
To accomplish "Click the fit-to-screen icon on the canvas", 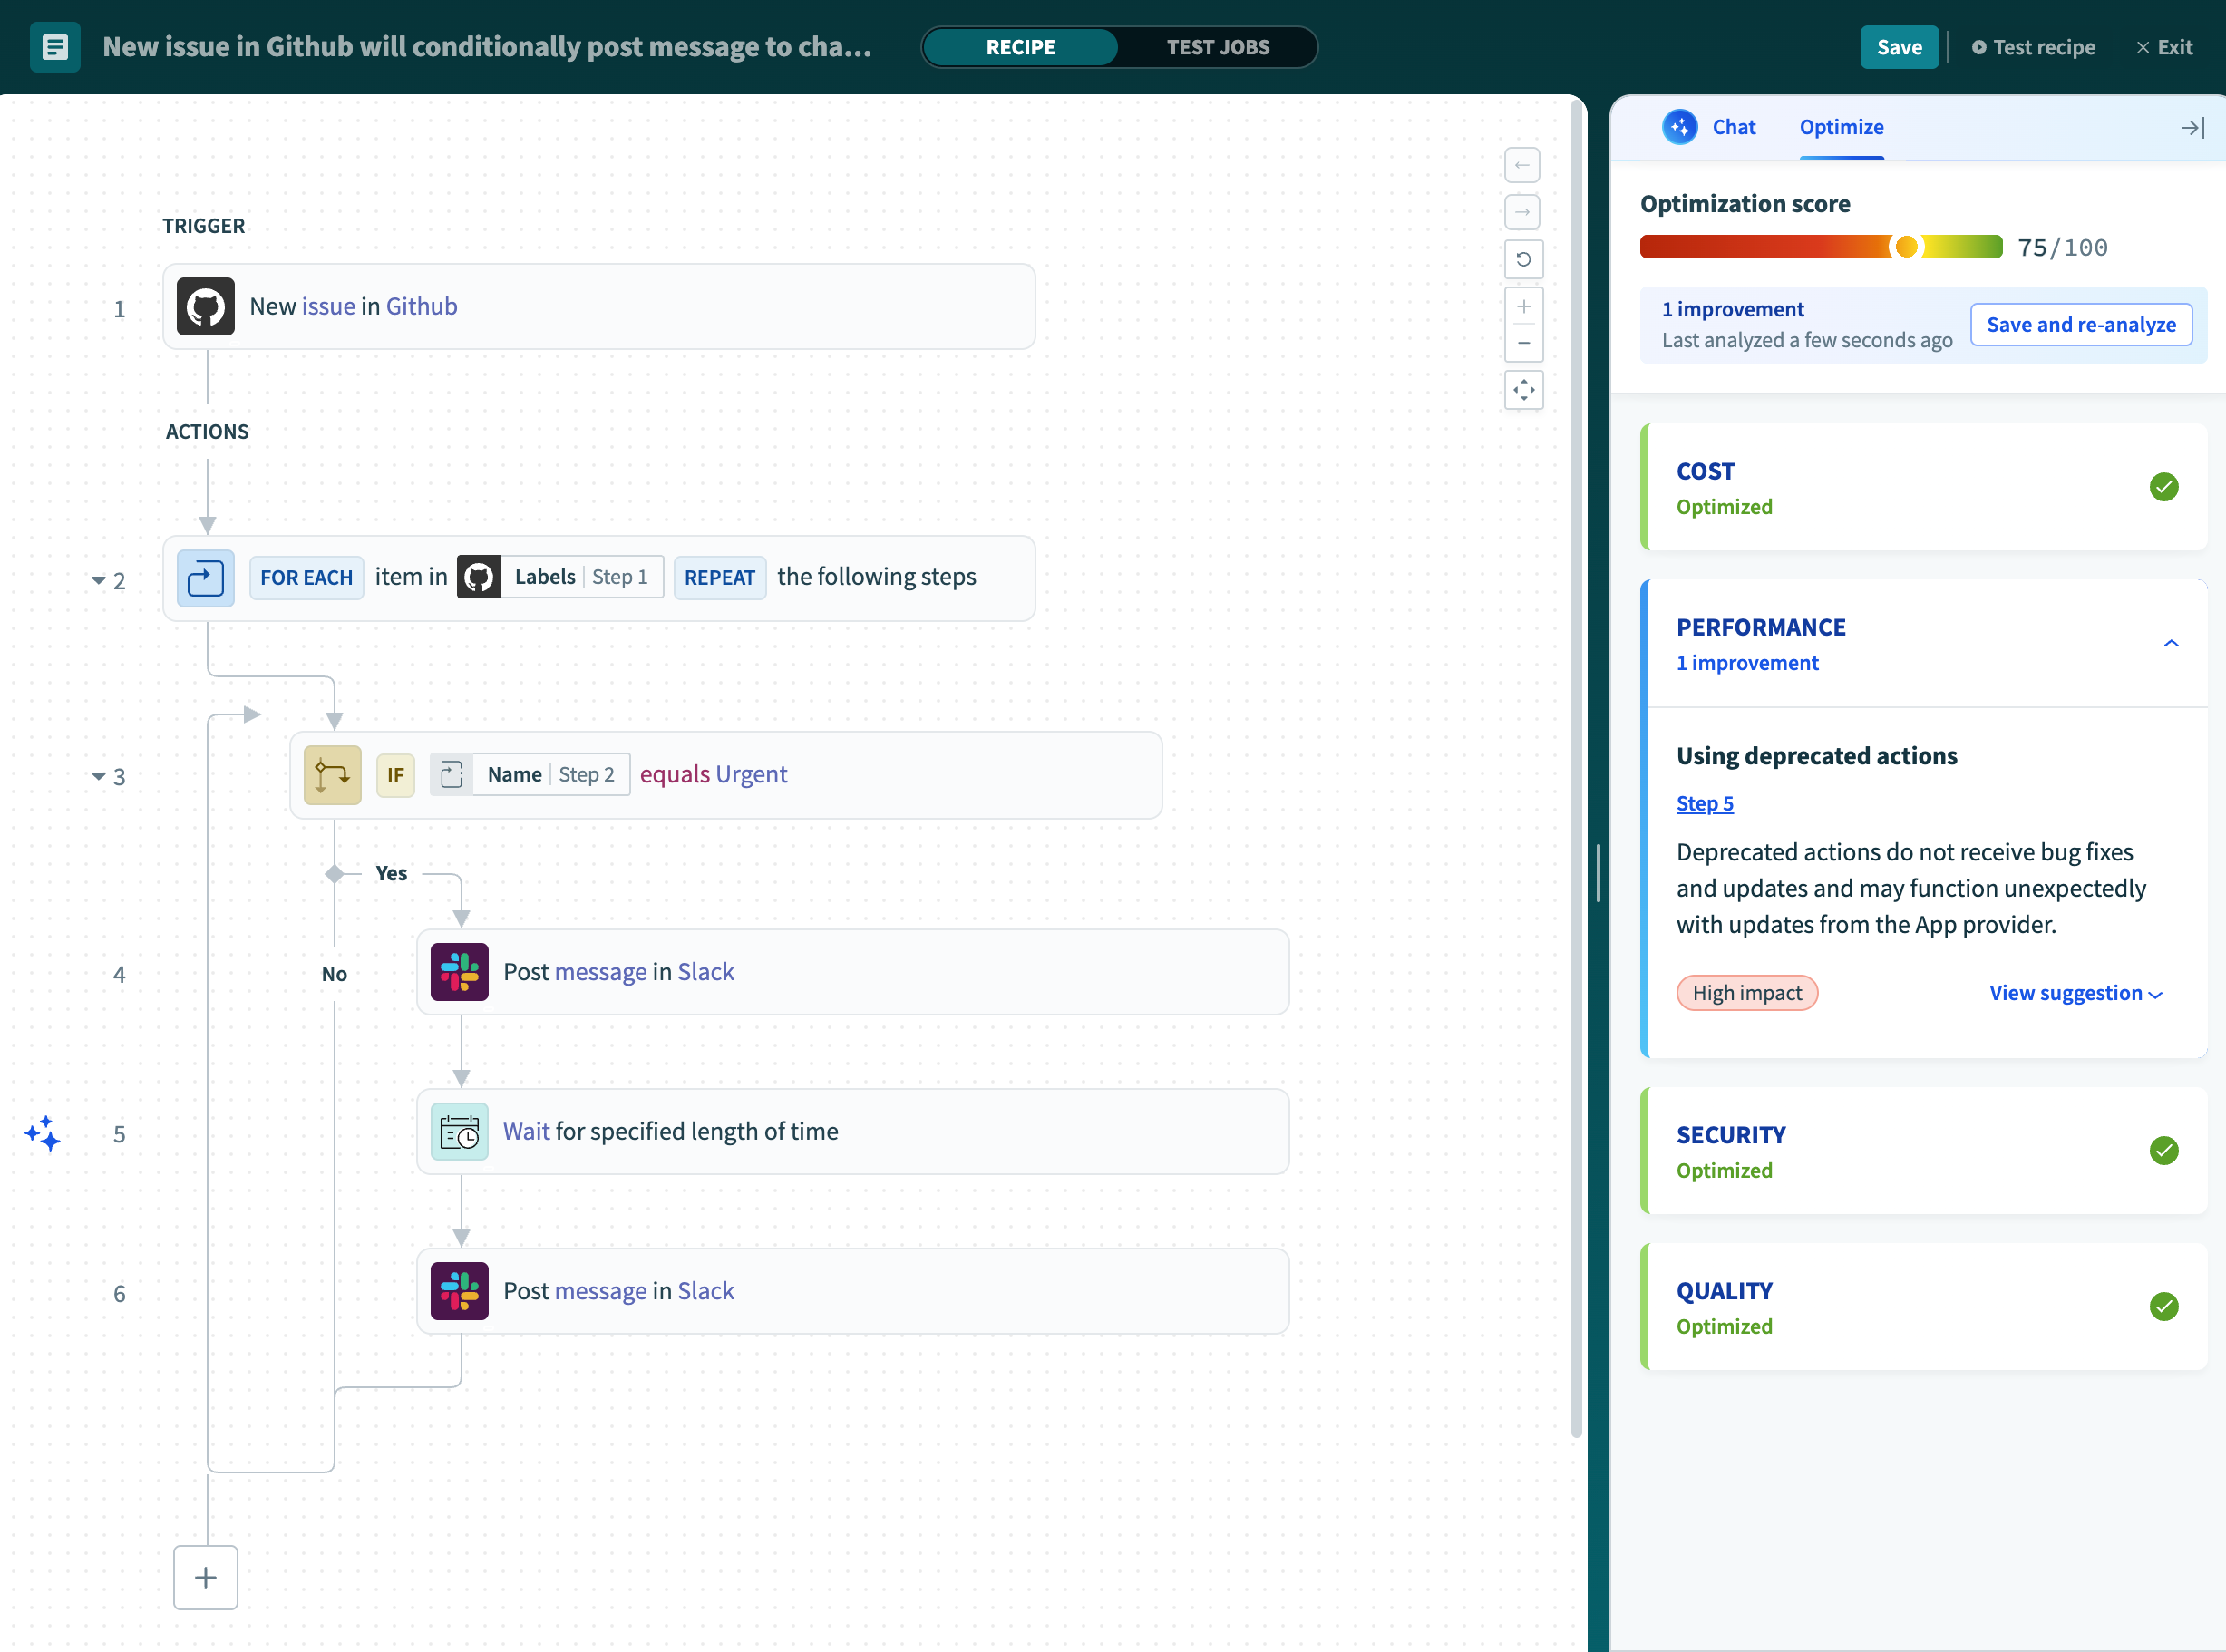I will coord(1523,390).
